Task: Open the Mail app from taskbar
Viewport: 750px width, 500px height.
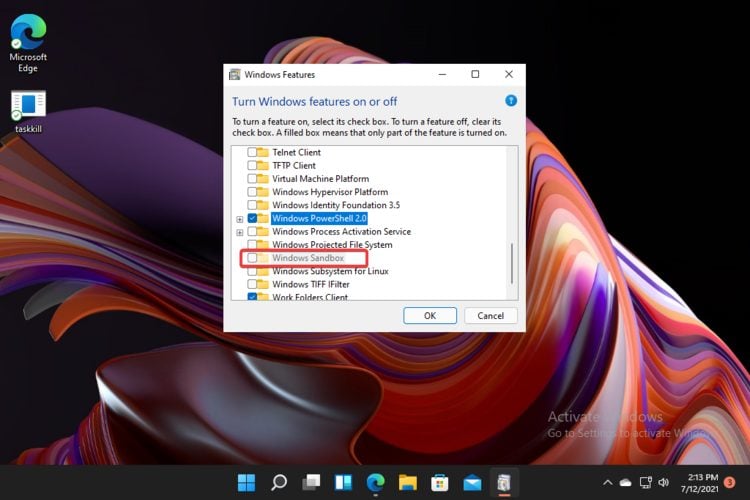Action: point(472,483)
